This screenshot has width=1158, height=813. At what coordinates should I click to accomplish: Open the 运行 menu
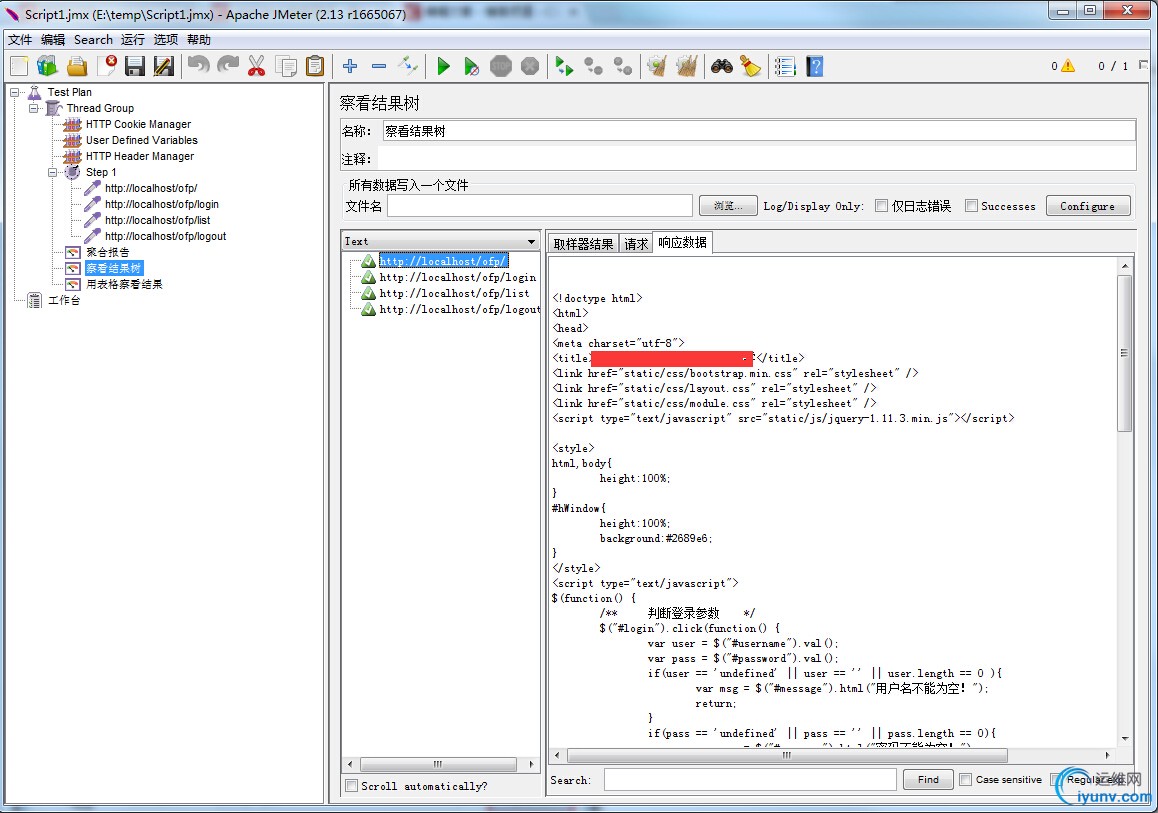click(x=133, y=39)
